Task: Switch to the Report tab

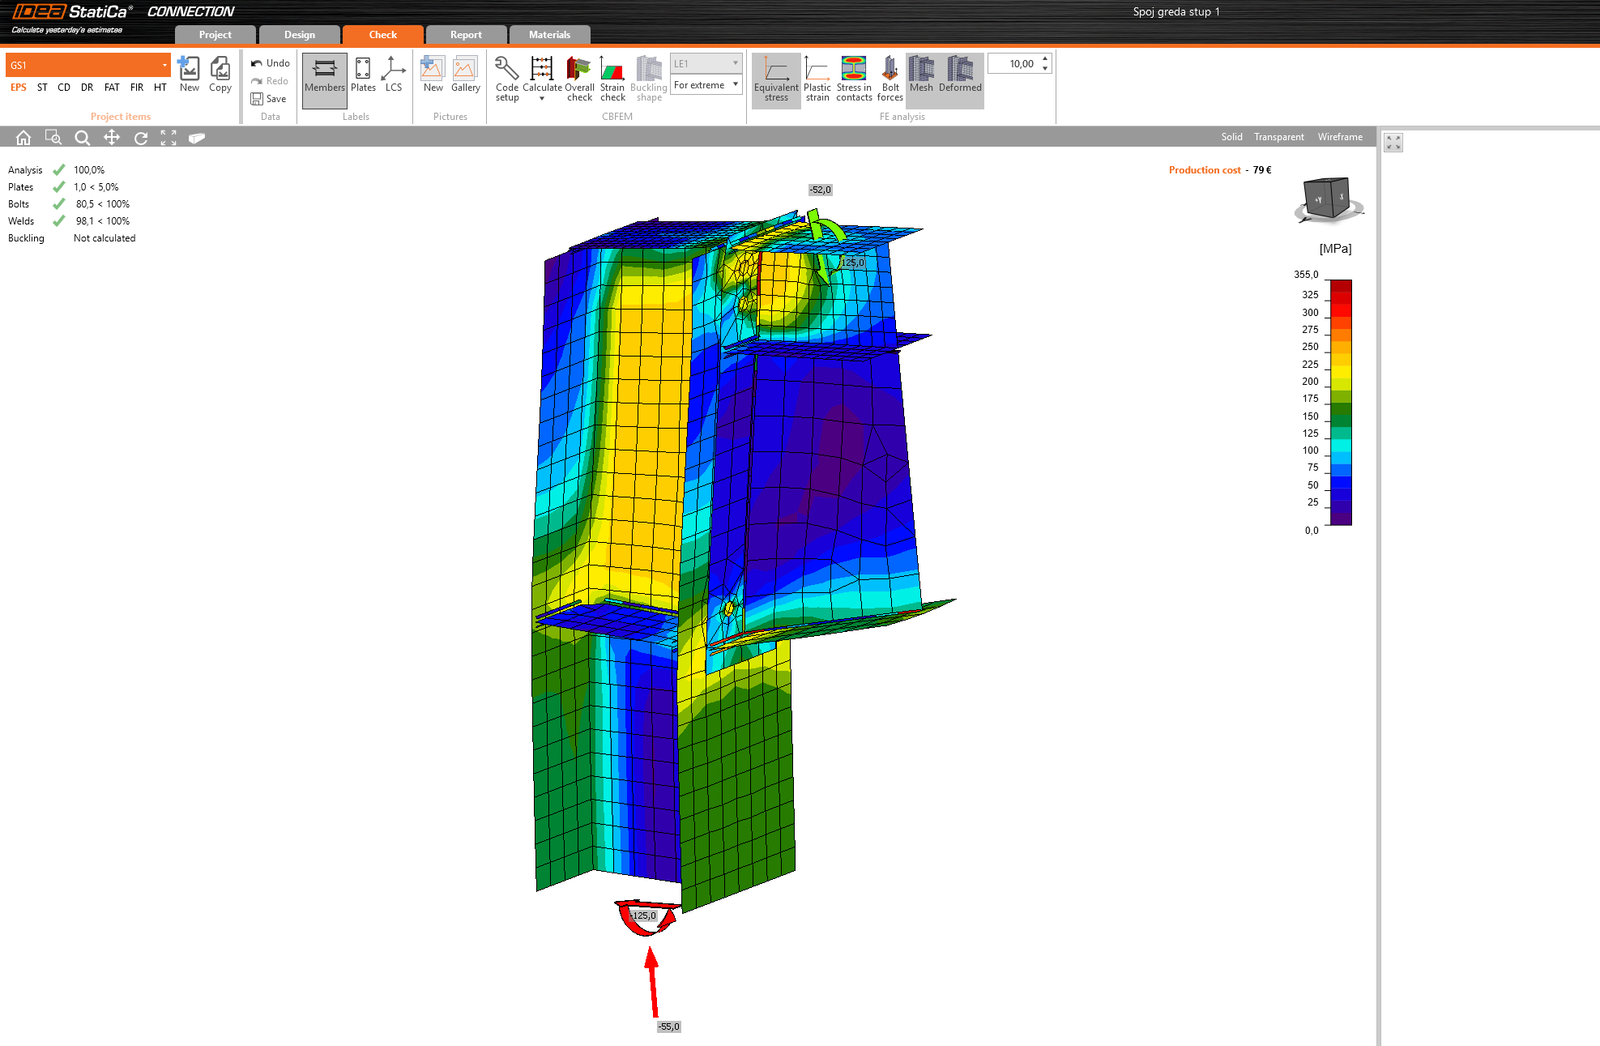Action: coord(465,35)
